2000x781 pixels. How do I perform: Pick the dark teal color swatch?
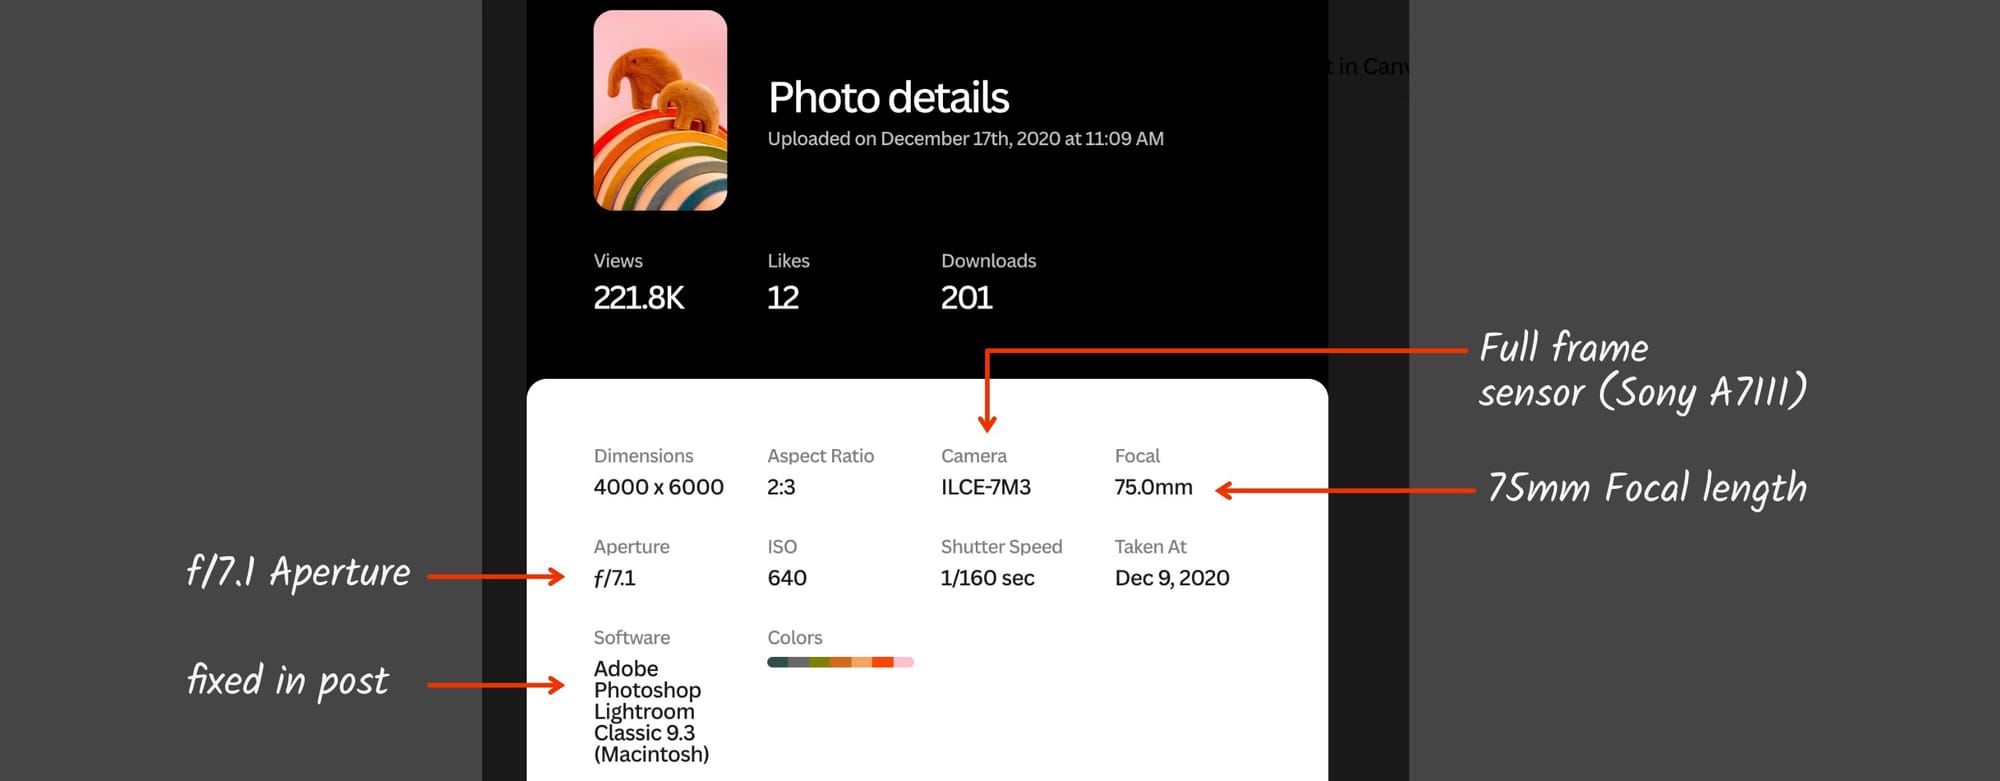778,662
